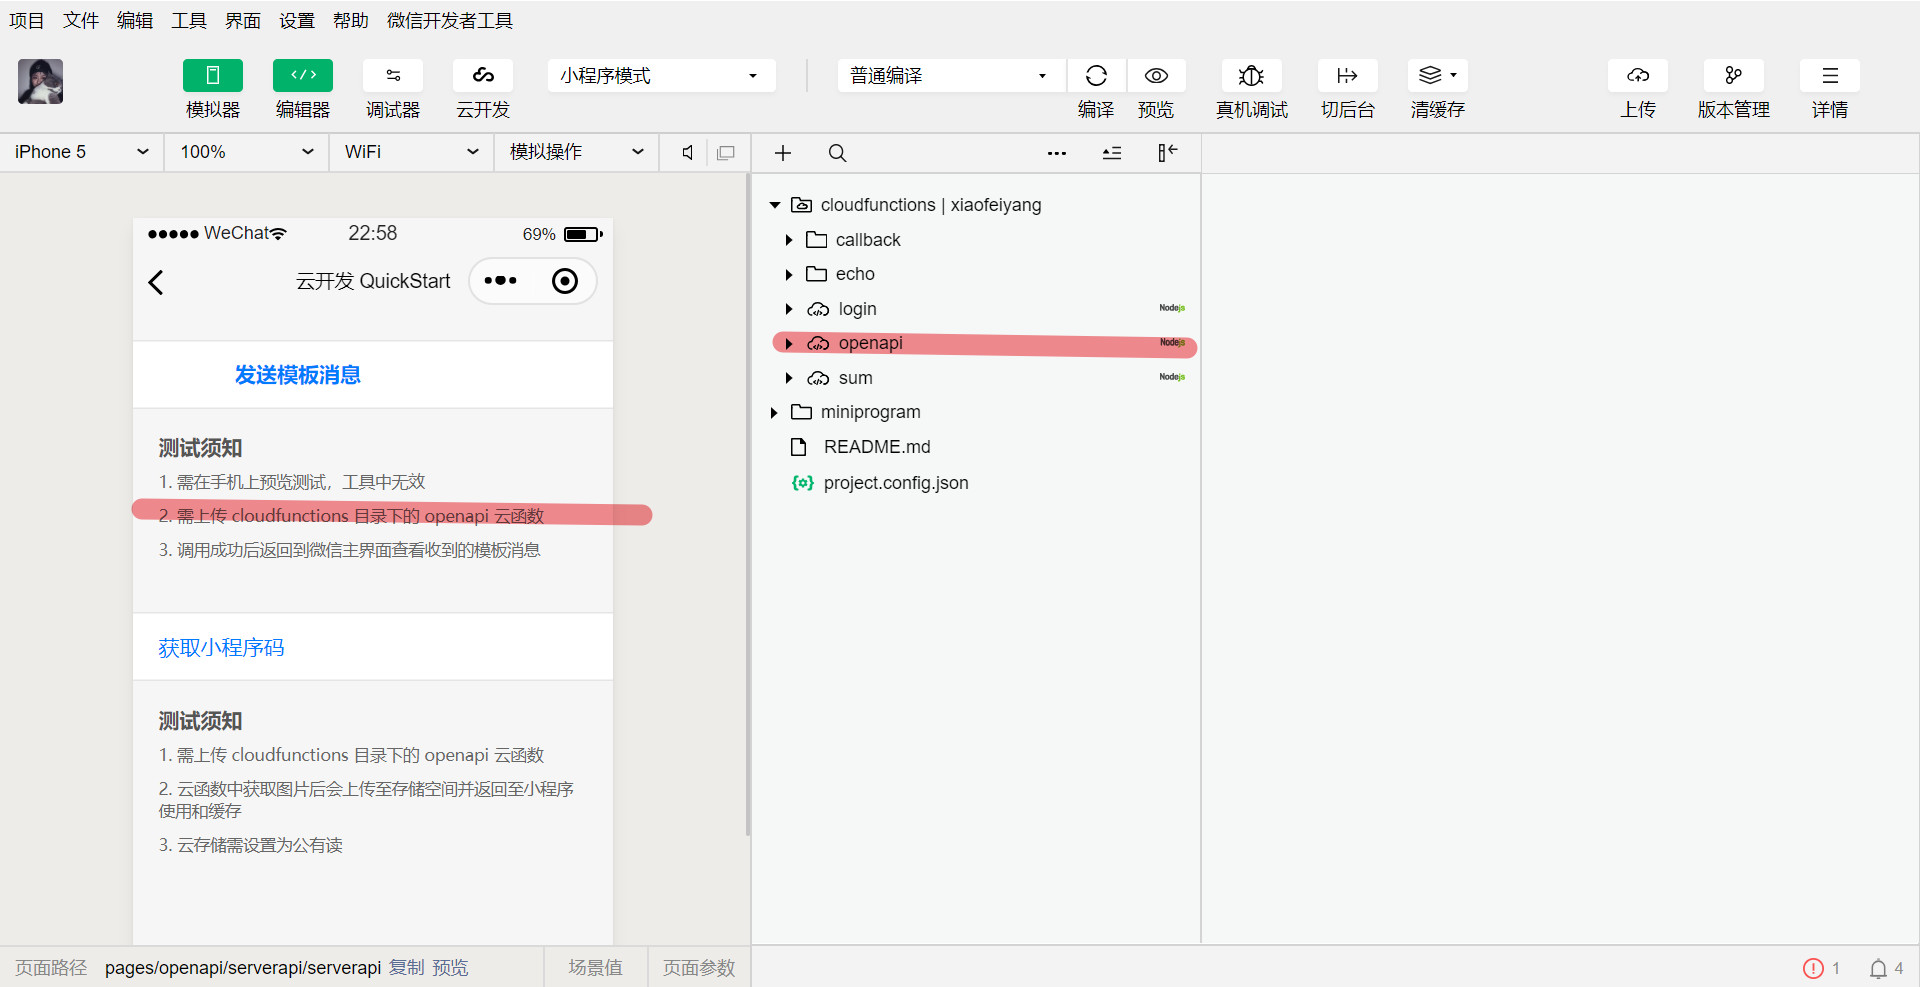Click the collapse-all file tree icon
Viewport: 1920px width, 987px height.
tap(1112, 153)
